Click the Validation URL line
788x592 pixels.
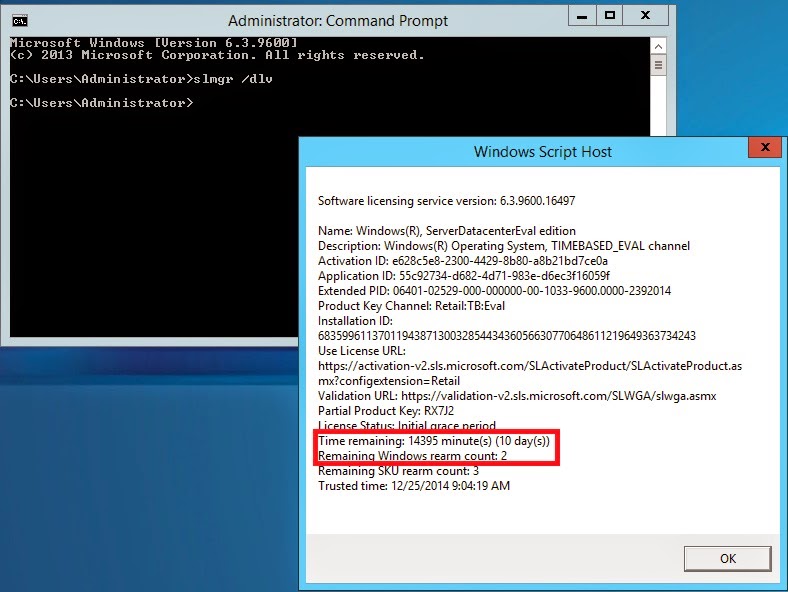tap(517, 396)
